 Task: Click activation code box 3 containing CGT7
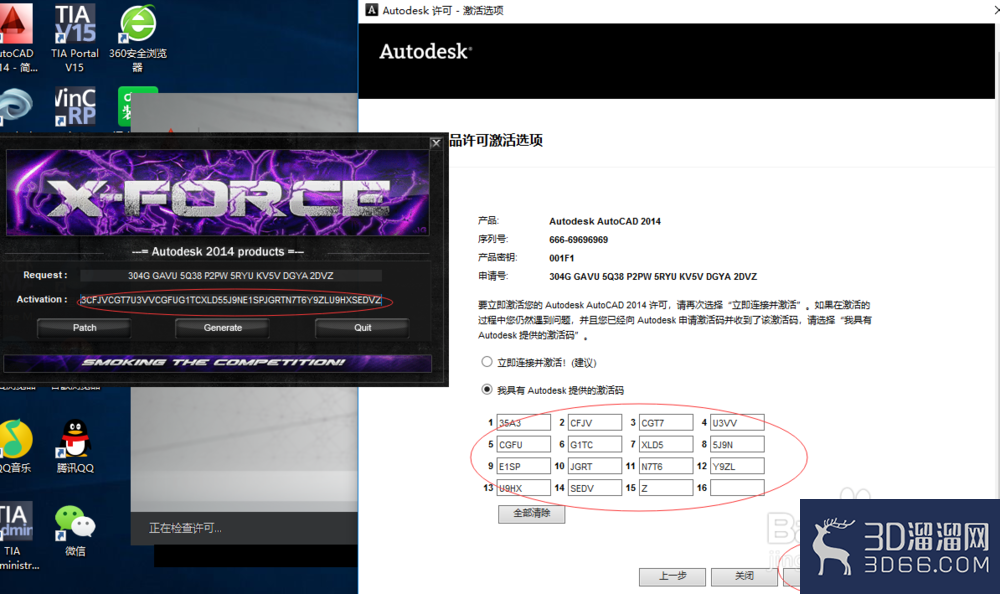point(666,422)
